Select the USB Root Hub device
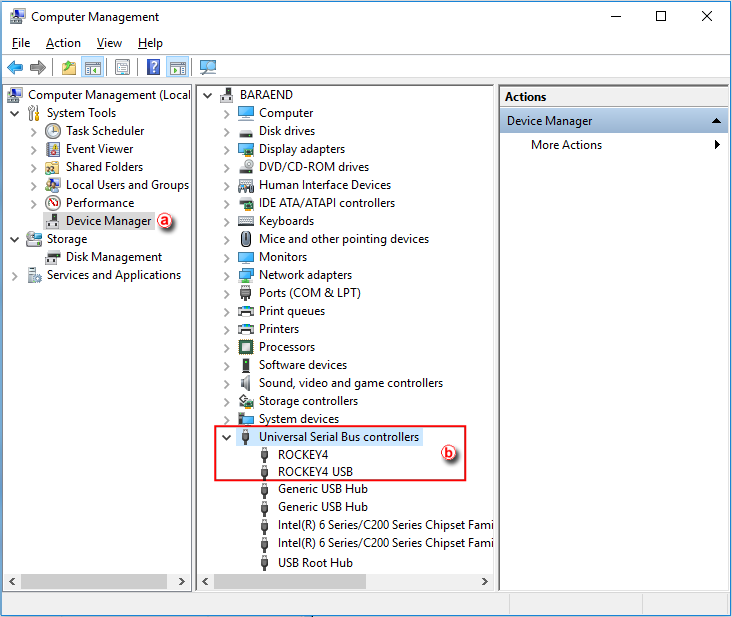Screen dimensions: 732x617 [315, 563]
